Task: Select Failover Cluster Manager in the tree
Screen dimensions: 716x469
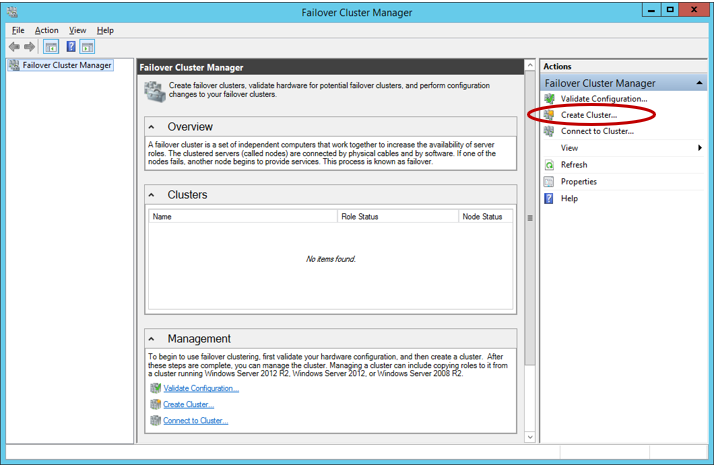Action: 67,65
